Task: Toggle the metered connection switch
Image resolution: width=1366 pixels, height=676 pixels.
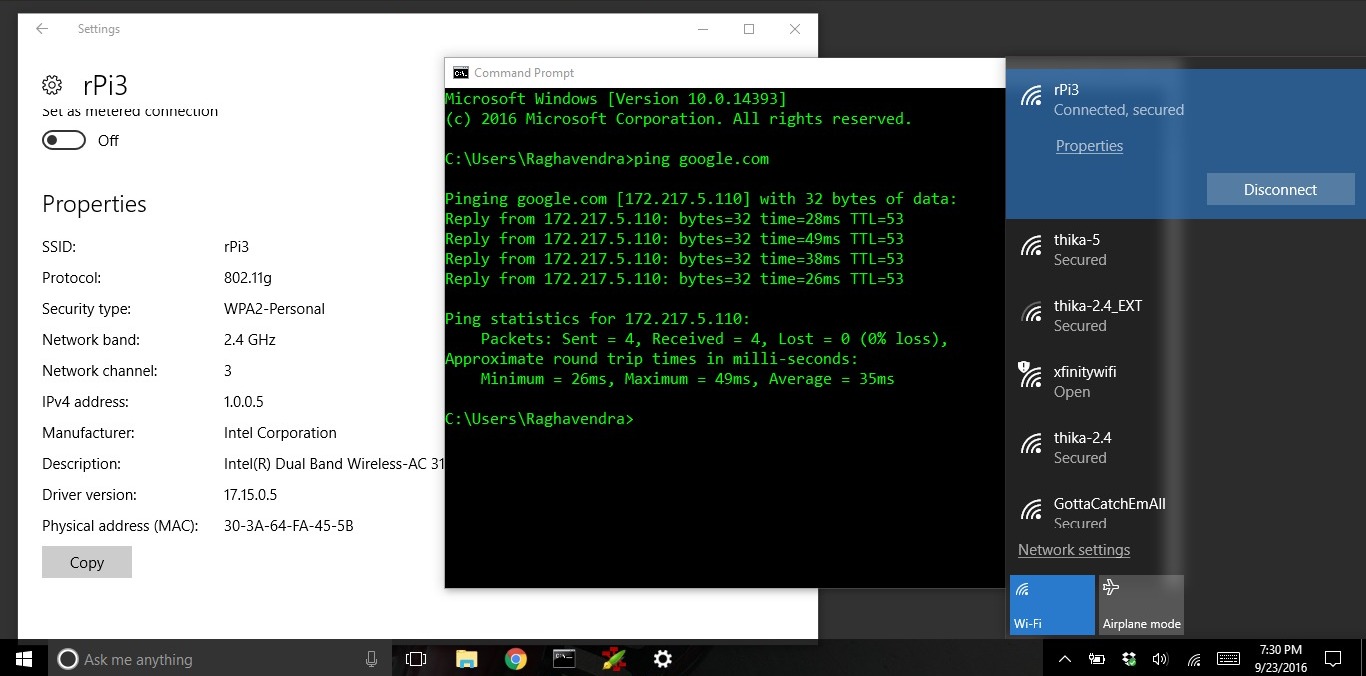Action: click(64, 141)
